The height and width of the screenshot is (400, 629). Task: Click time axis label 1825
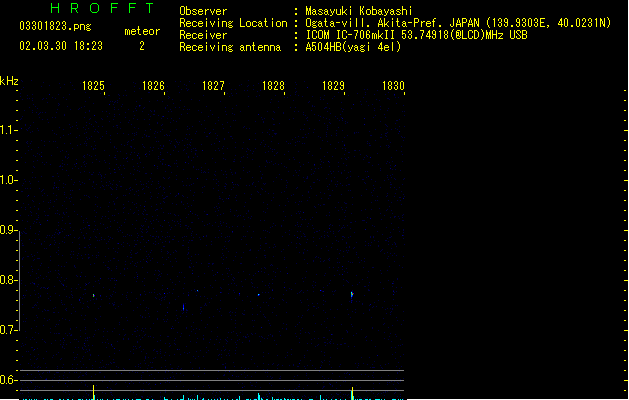93,86
